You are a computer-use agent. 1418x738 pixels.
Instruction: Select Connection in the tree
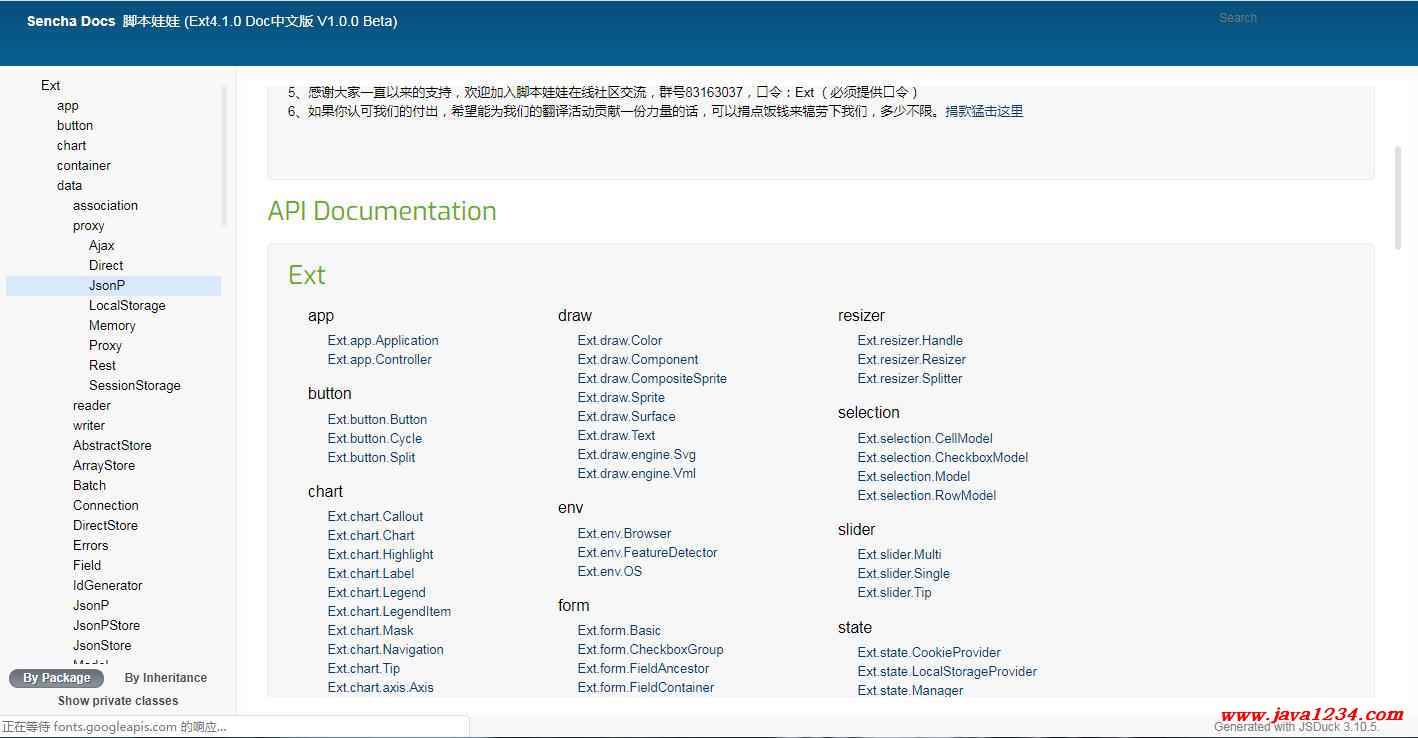point(106,506)
